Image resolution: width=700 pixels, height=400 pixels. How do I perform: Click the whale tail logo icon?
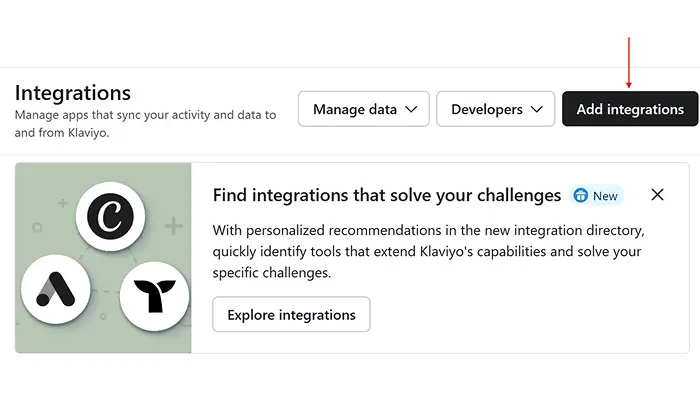(x=154, y=295)
